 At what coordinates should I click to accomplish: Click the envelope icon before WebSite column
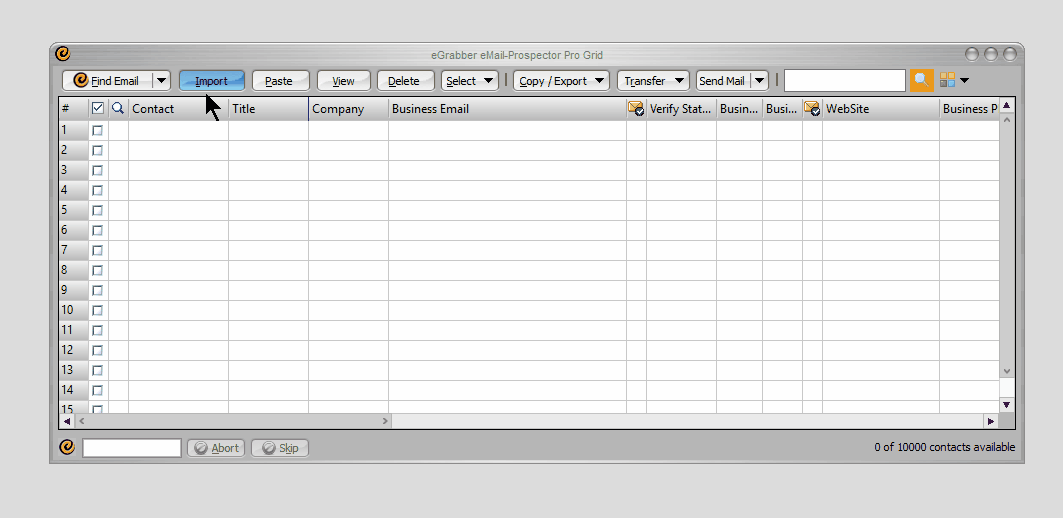pos(812,109)
